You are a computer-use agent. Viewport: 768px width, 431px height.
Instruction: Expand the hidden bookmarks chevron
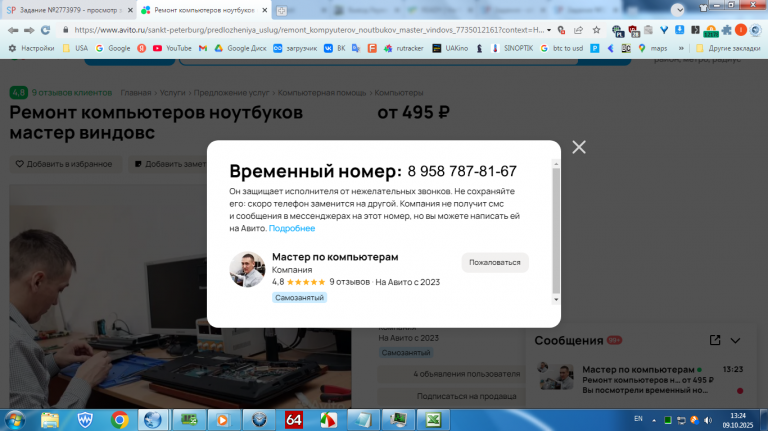coord(681,48)
